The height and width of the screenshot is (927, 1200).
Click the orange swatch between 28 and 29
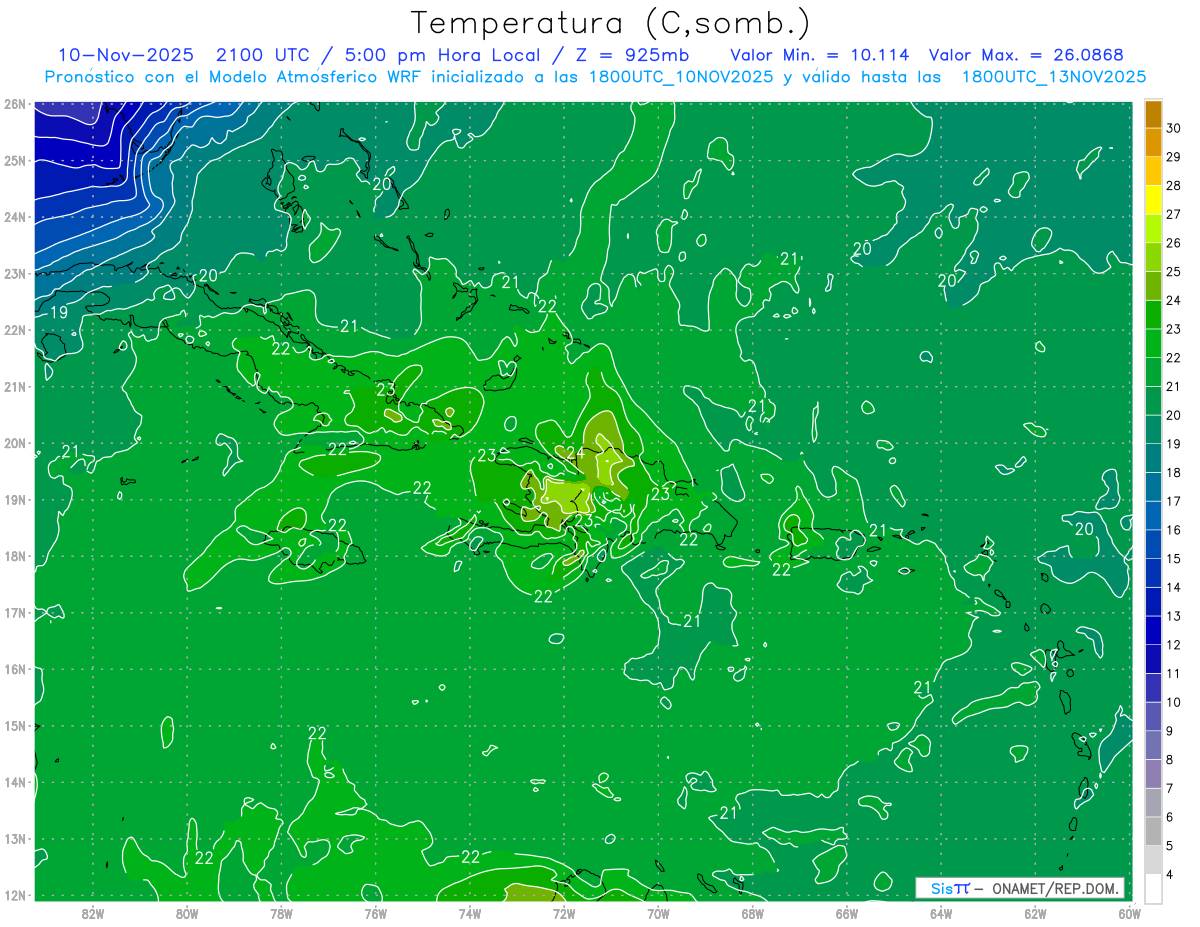(x=1153, y=171)
